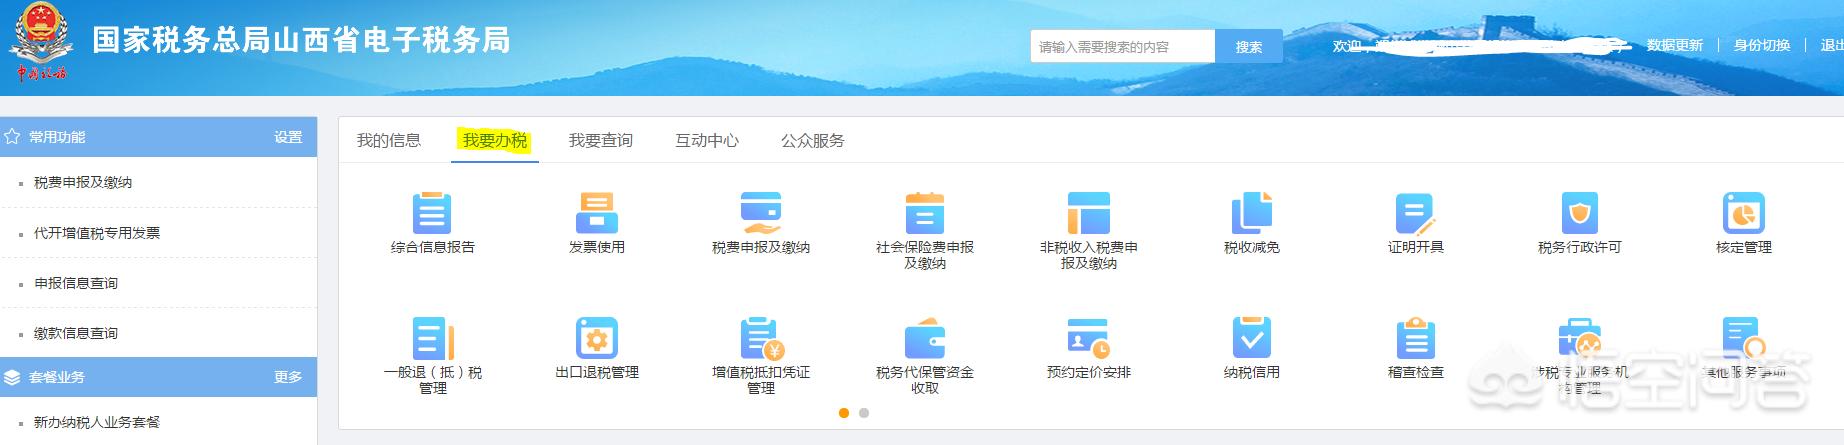The width and height of the screenshot is (1844, 445).
Task: Open the 税费申报及缴纳 card icon
Action: point(761,213)
